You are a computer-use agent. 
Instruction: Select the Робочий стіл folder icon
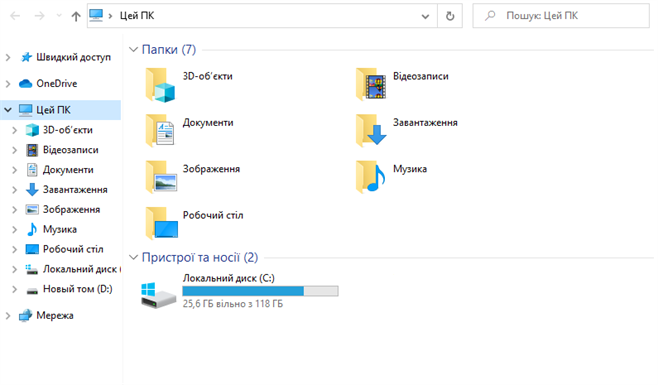161,223
